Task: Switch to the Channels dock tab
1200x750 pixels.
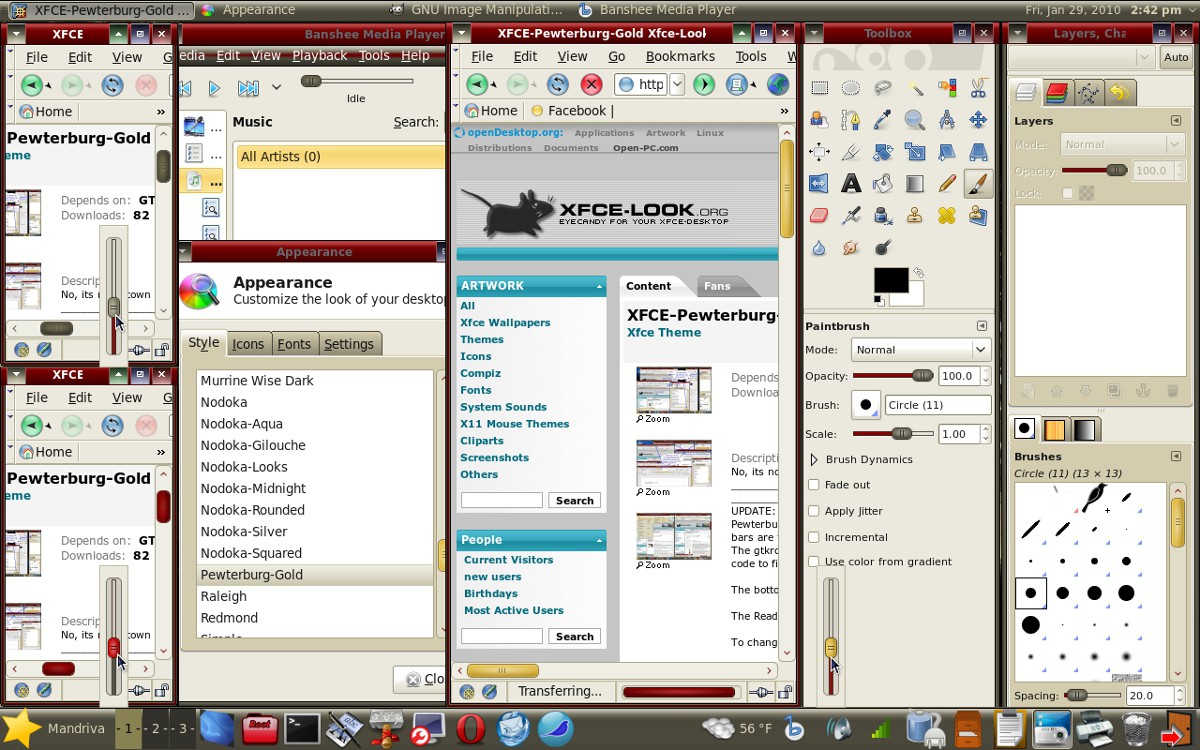Action: (1058, 93)
